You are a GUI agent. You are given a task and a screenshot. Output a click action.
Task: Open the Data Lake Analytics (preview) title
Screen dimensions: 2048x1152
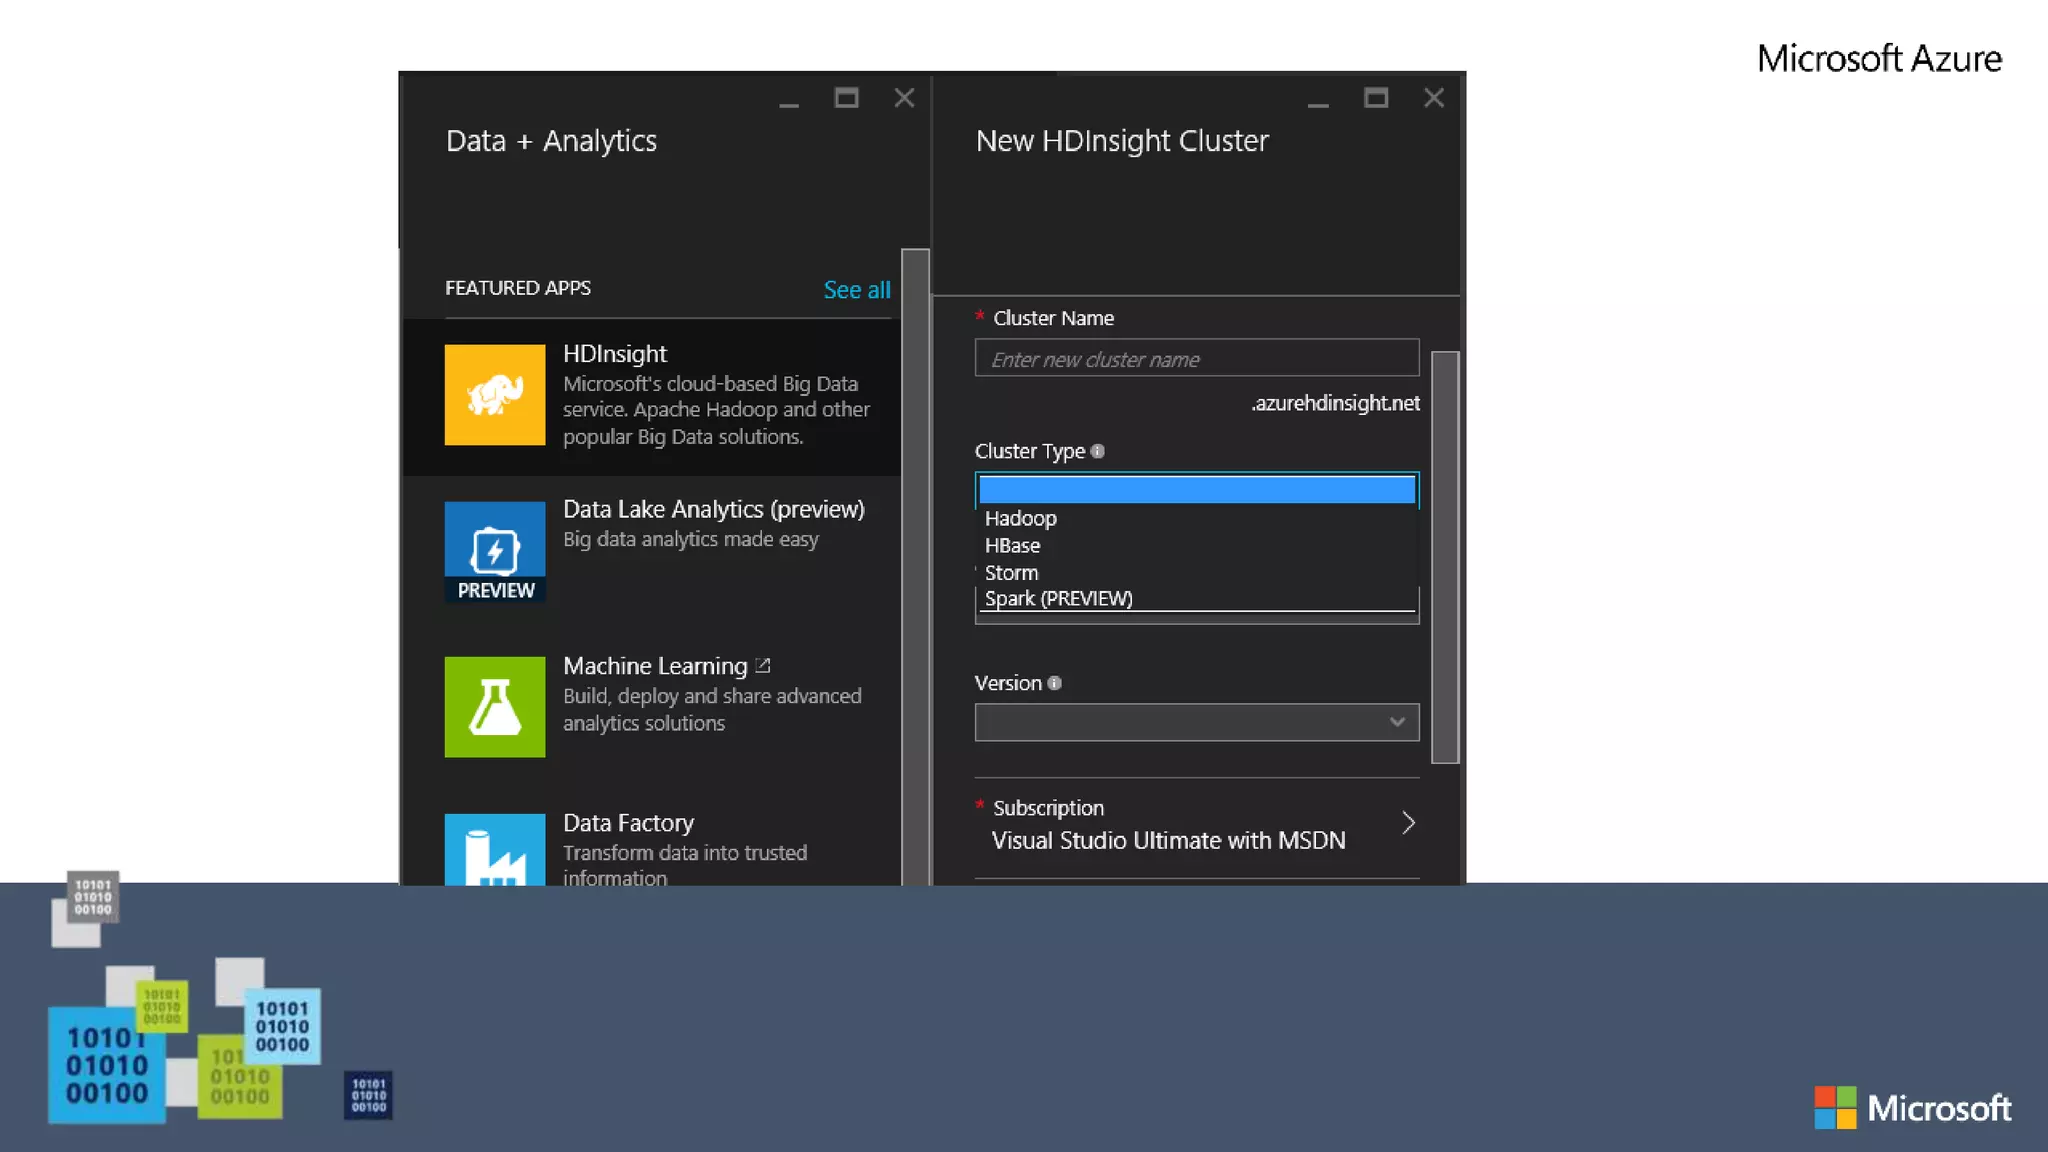pyautogui.click(x=713, y=509)
